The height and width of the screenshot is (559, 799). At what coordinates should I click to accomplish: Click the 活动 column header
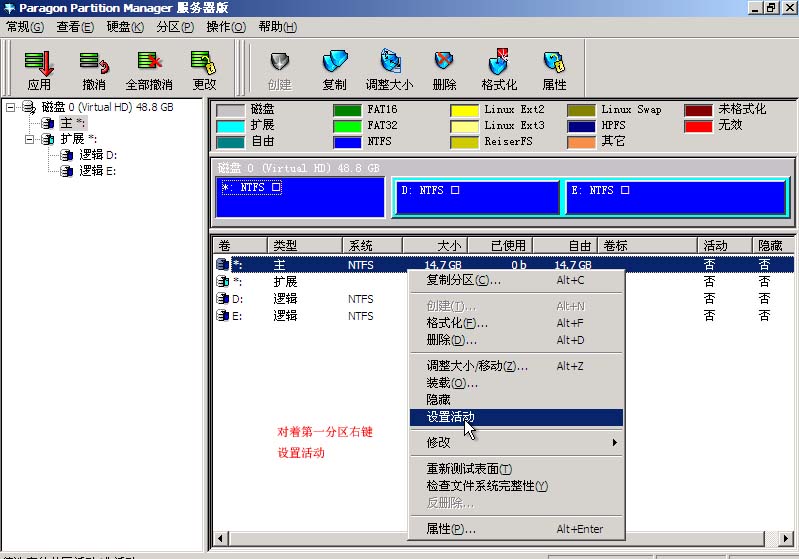[725, 246]
